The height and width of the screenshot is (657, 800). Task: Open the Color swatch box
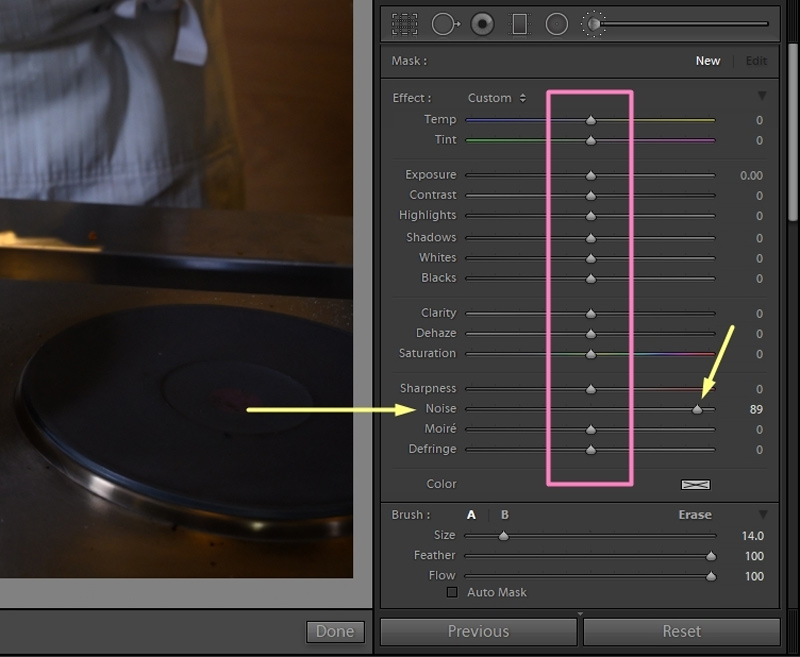click(x=694, y=484)
